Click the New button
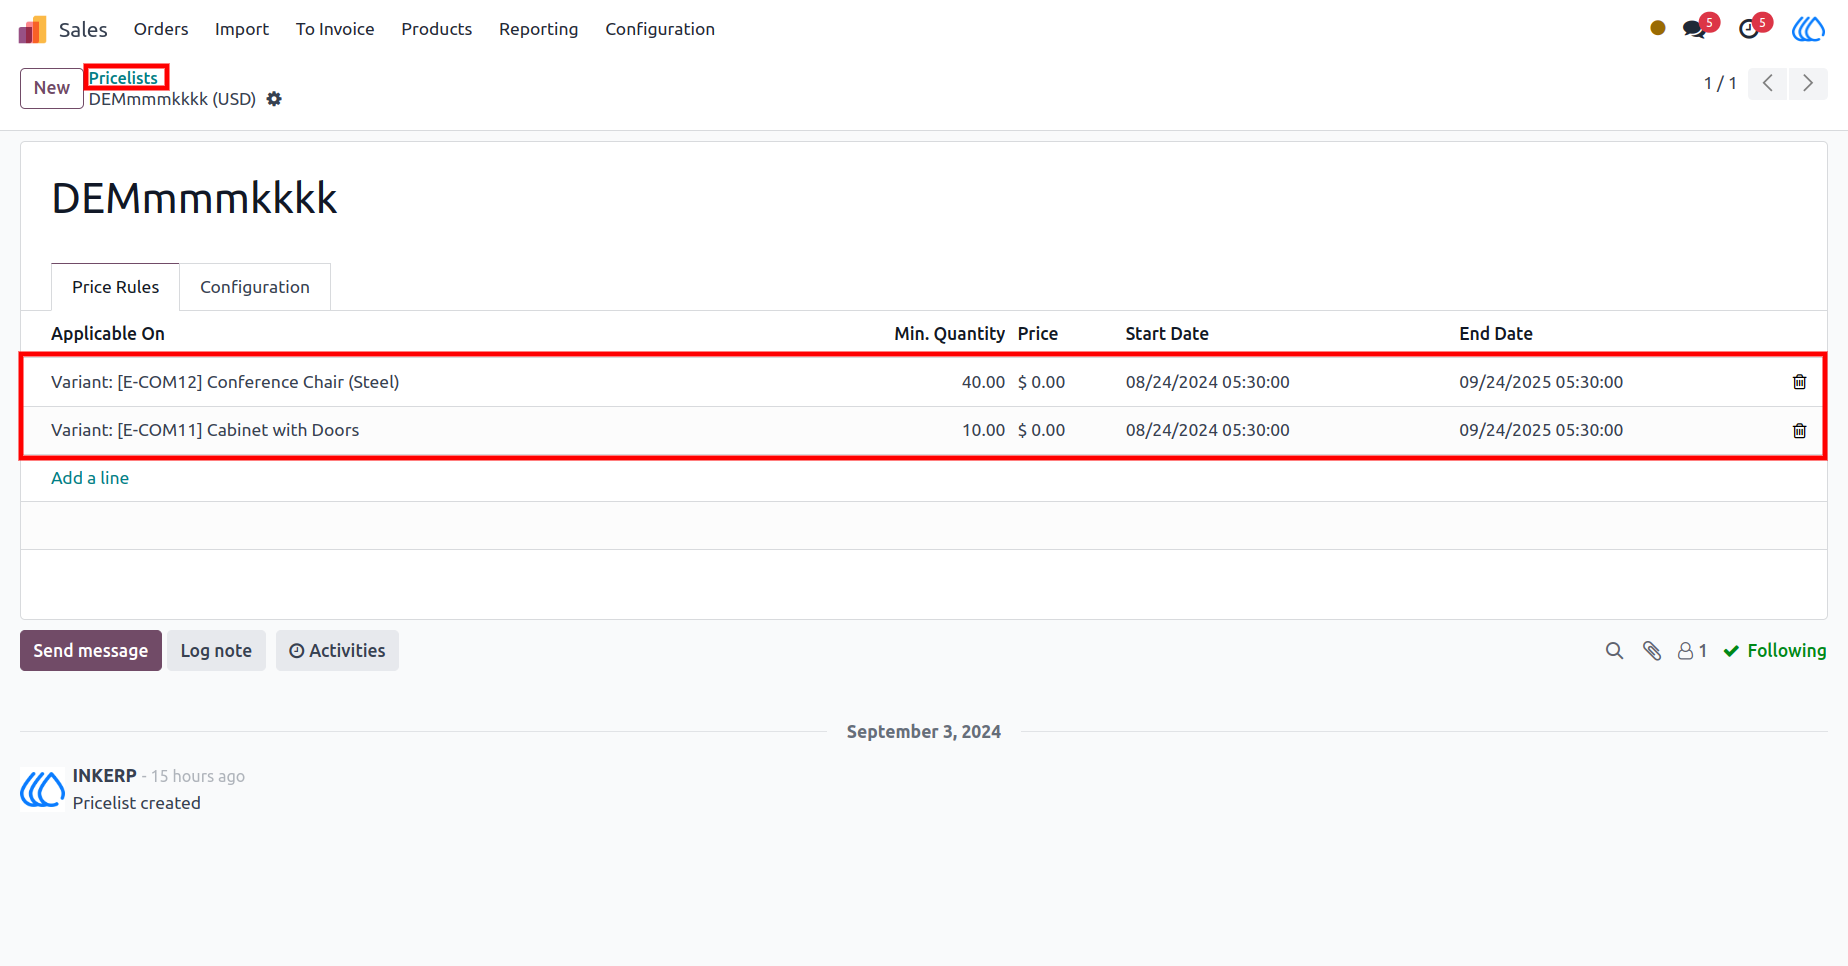The height and width of the screenshot is (966, 1848). pos(52,88)
